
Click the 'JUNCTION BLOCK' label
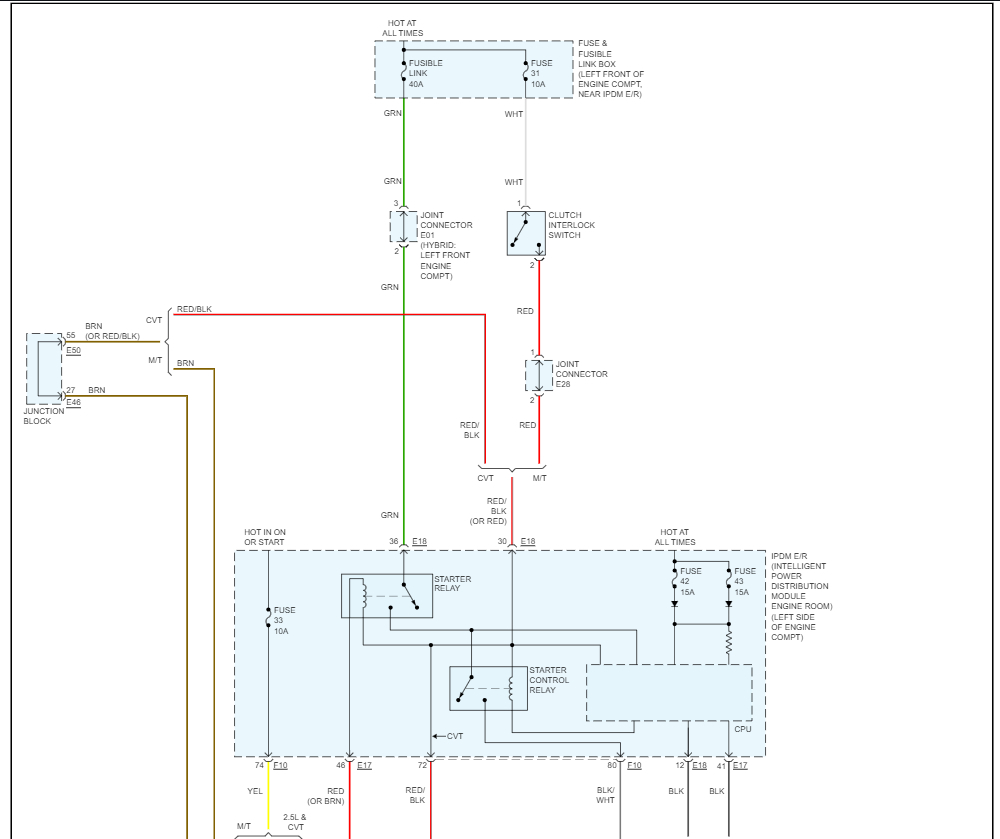(44, 416)
